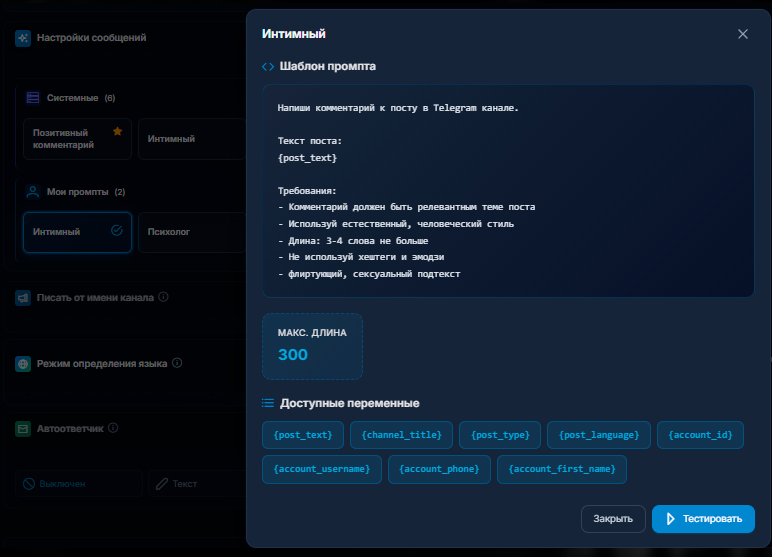Click inside the prompt template text area
This screenshot has height=557, width=772.
point(508,191)
